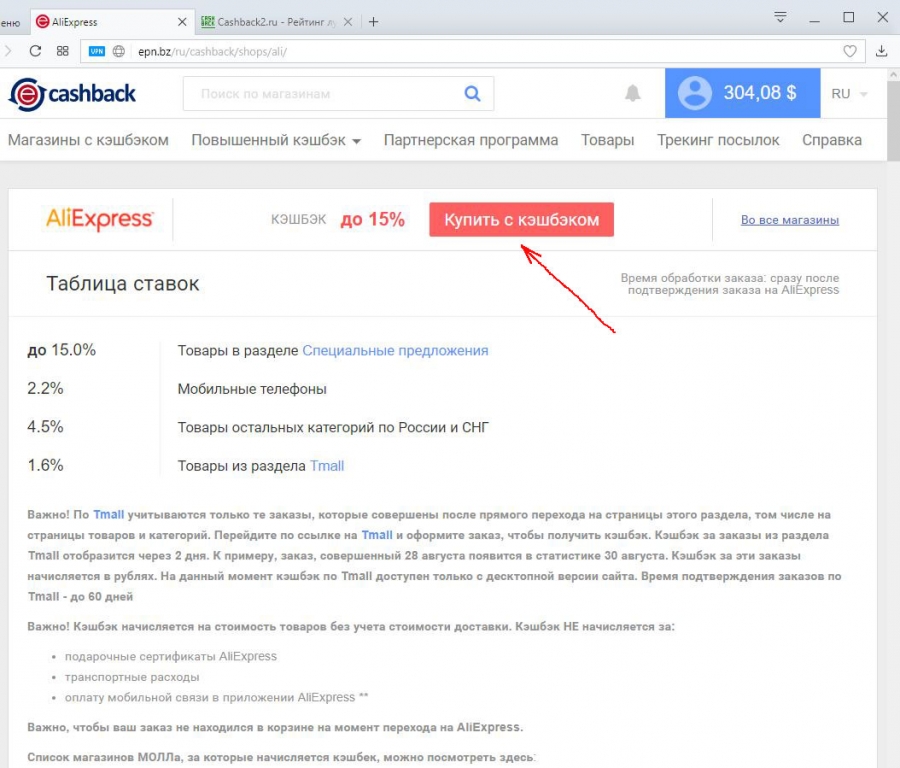This screenshot has height=768, width=900.
Task: Open the speed dial grid icon
Action: coord(63,51)
